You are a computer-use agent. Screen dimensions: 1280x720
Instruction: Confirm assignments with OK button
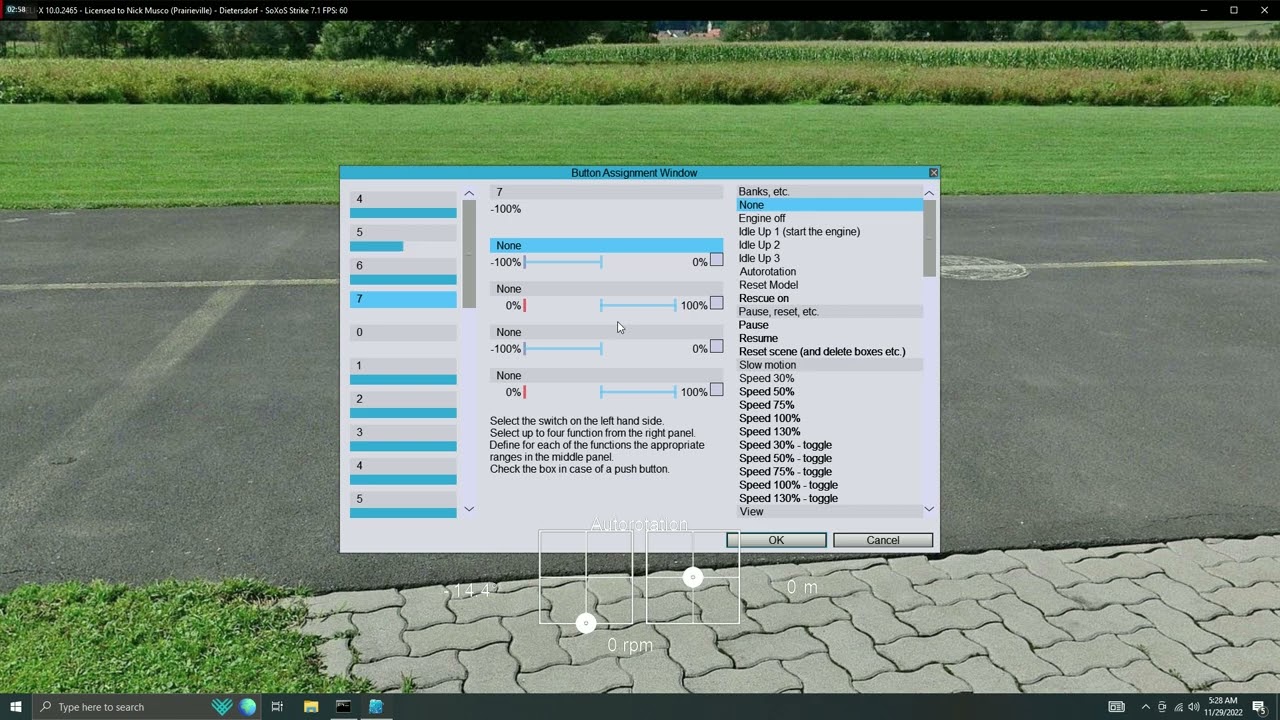tap(776, 540)
